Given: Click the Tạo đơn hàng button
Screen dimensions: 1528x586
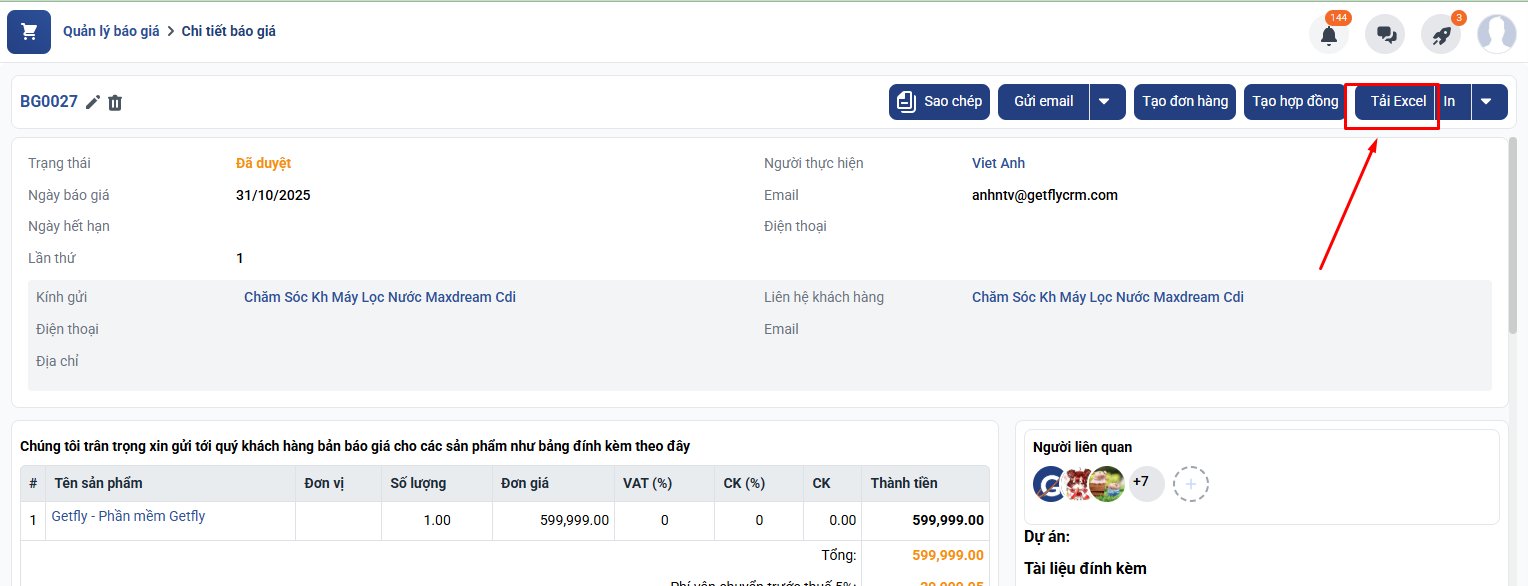Looking at the screenshot, I should click(1185, 102).
